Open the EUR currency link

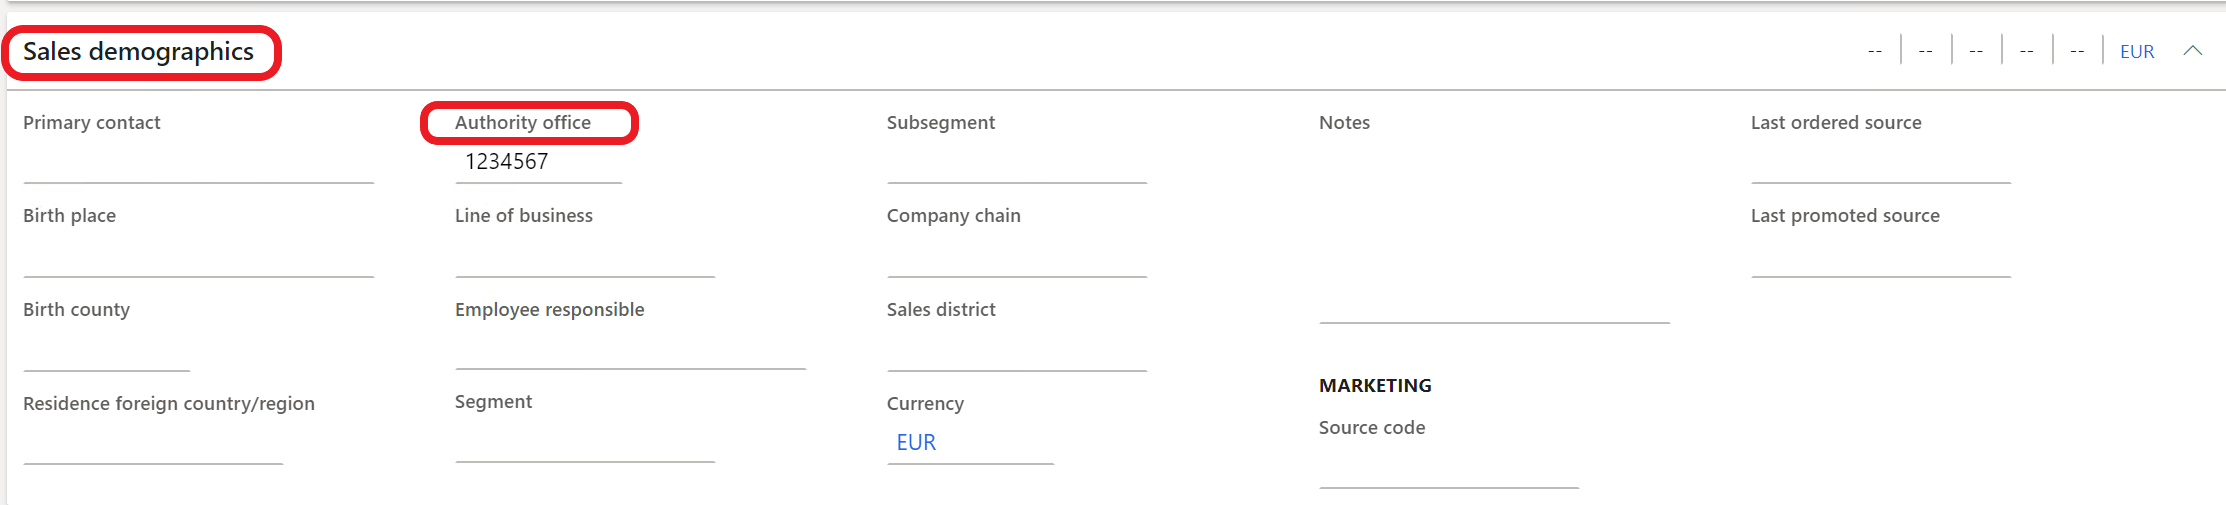pos(916,442)
